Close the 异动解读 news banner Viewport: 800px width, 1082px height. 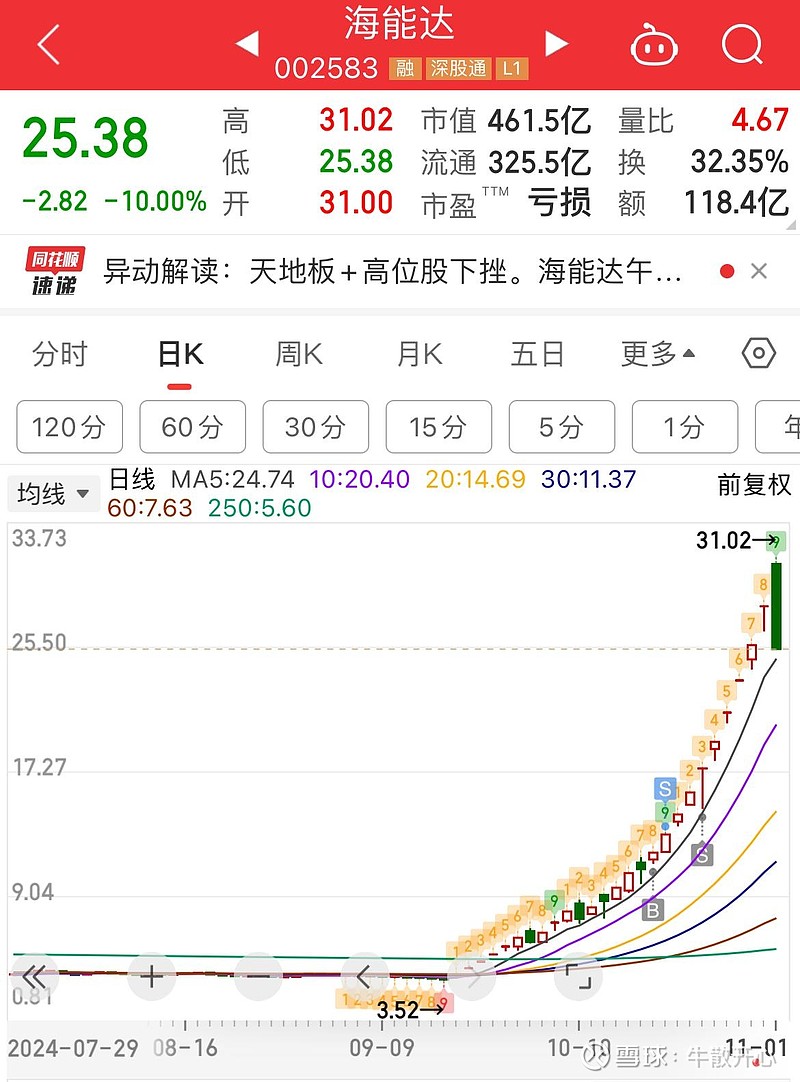coord(759,271)
